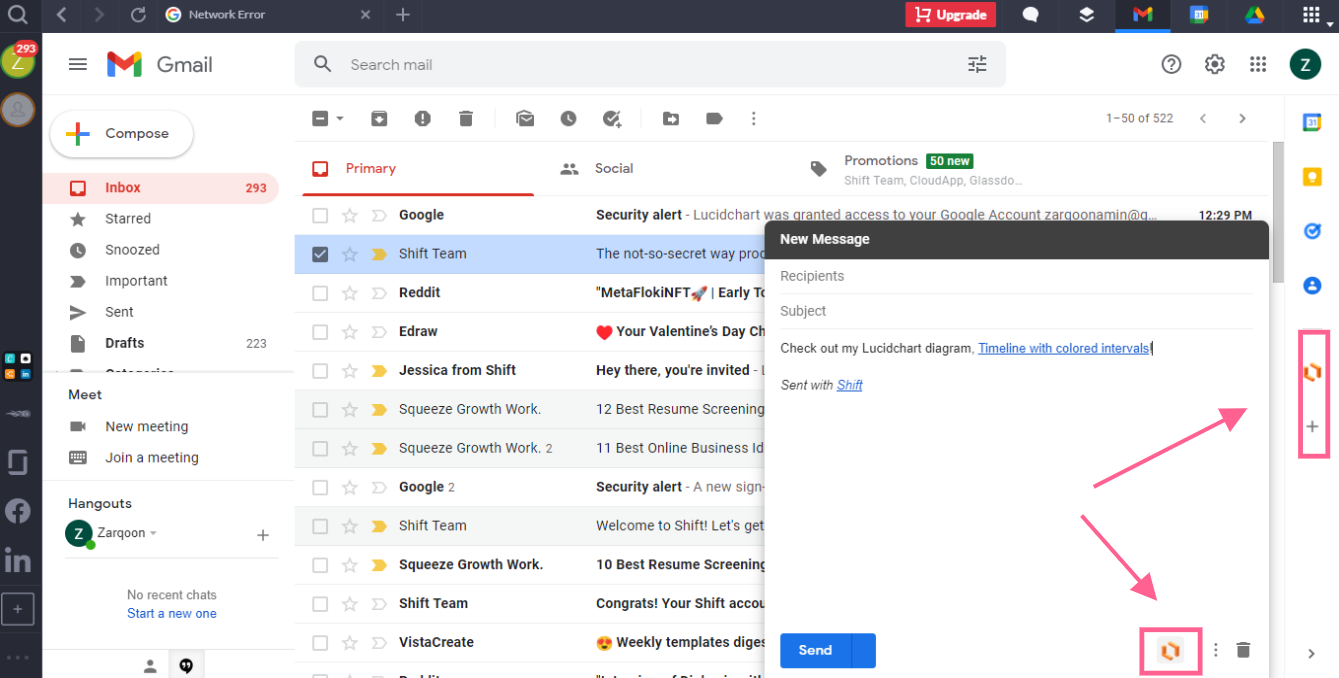This screenshot has height=678, width=1339.
Task: Click Start a new one chat link
Action: point(172,614)
